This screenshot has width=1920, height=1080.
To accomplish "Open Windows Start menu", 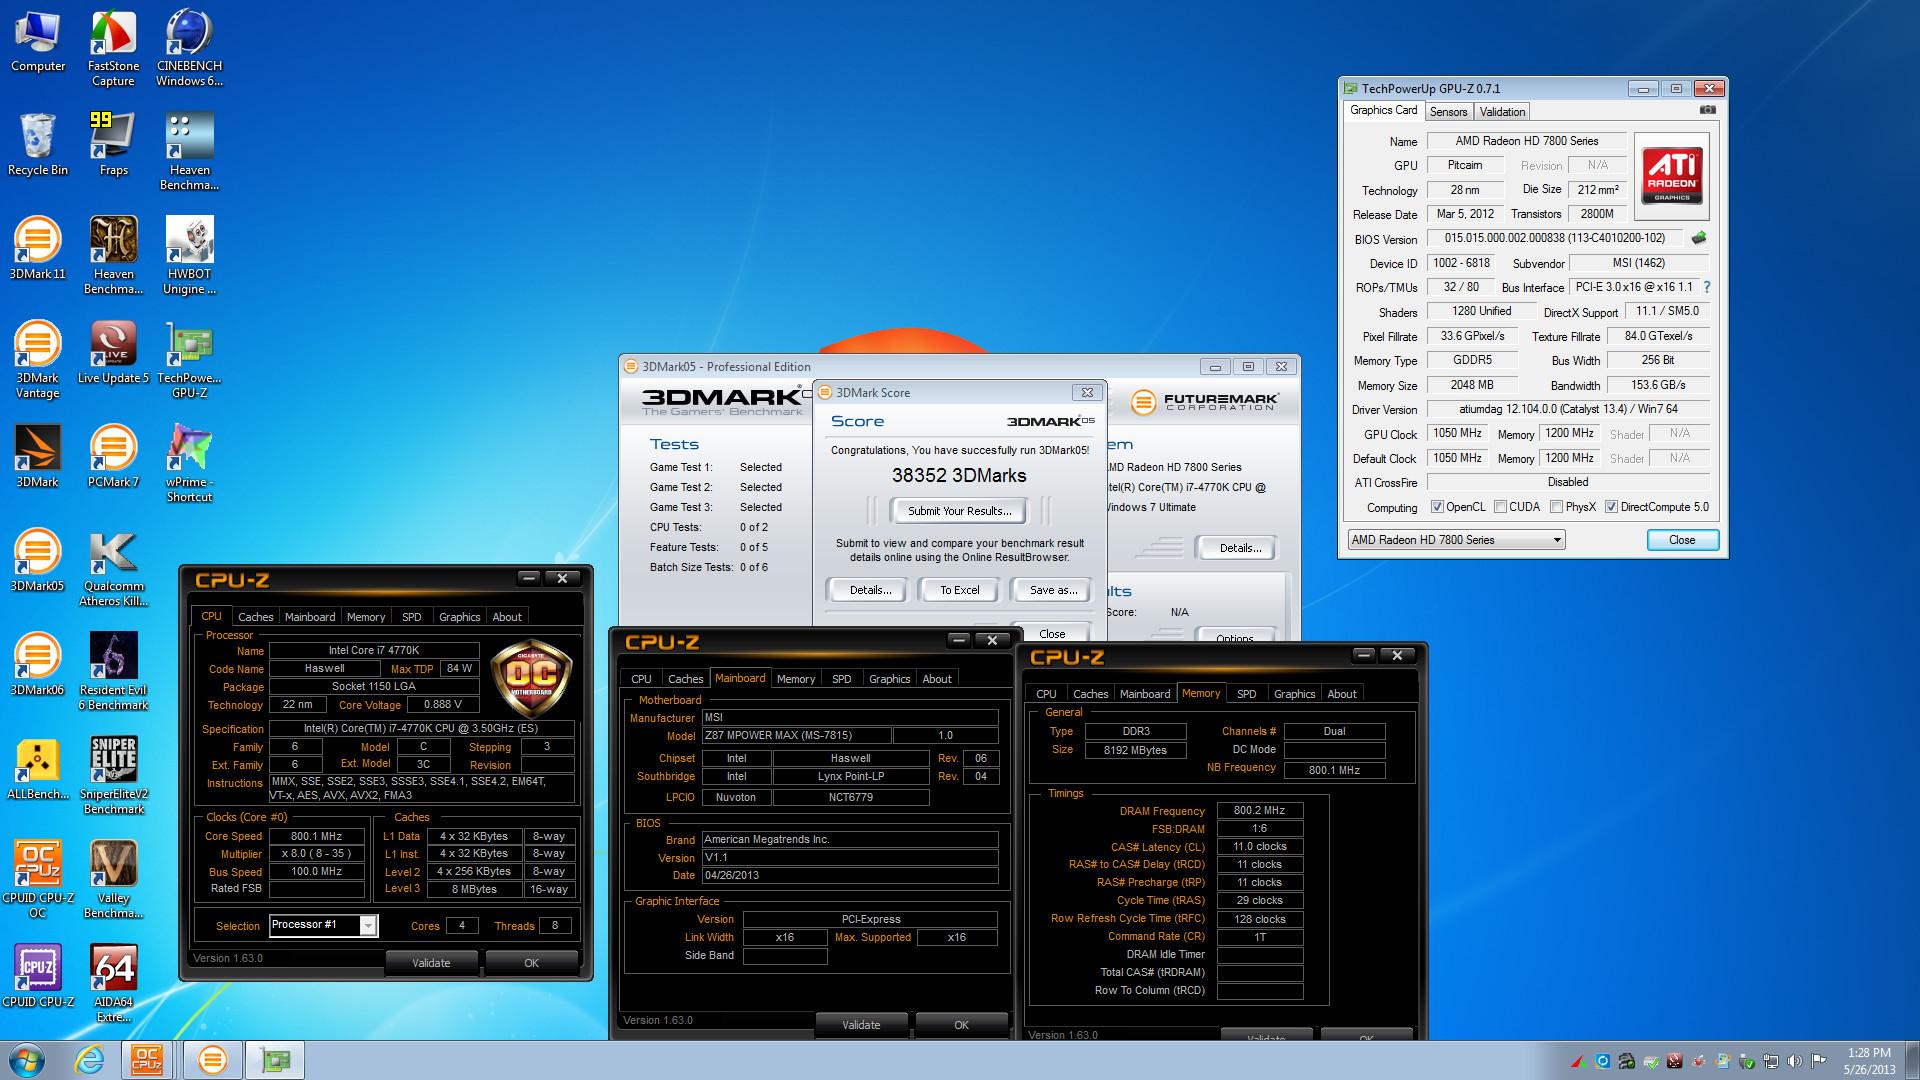I will [27, 1060].
